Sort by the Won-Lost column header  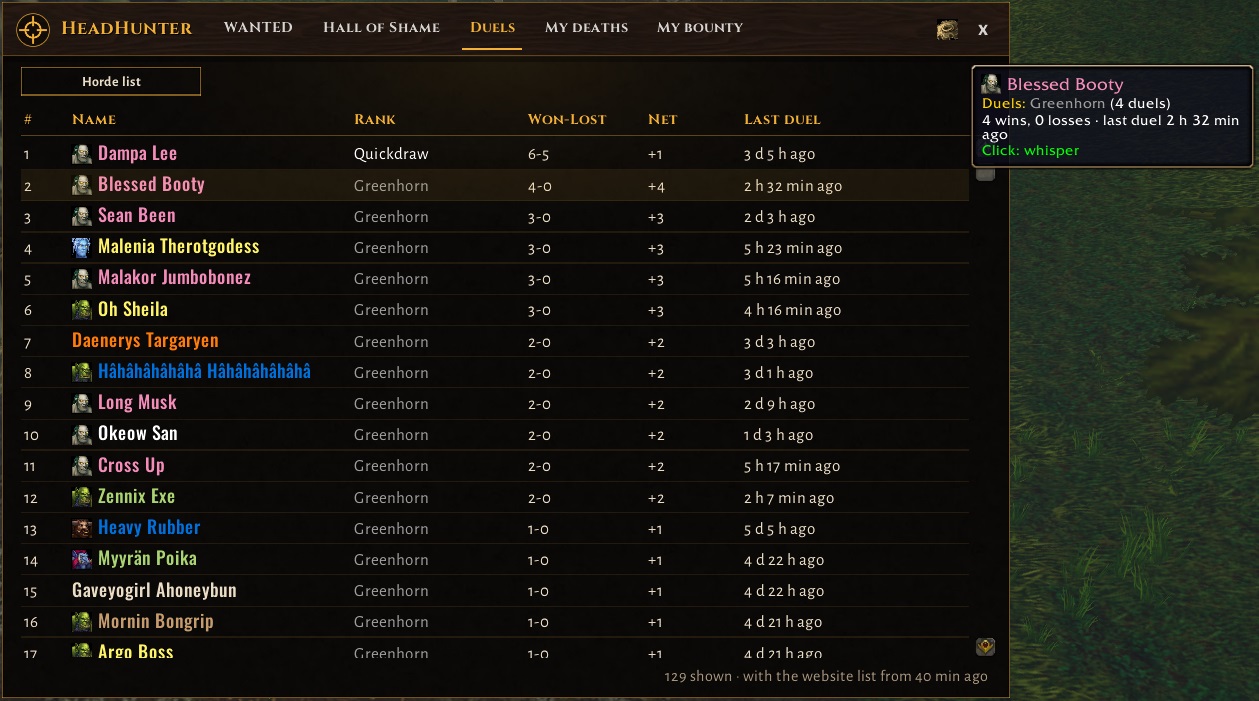pos(567,119)
